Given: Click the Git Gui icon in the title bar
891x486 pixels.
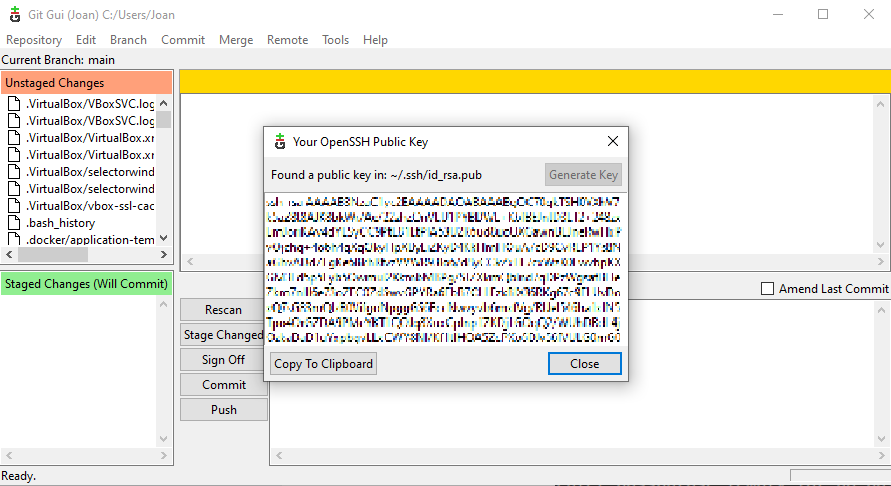Looking at the screenshot, I should [15, 14].
